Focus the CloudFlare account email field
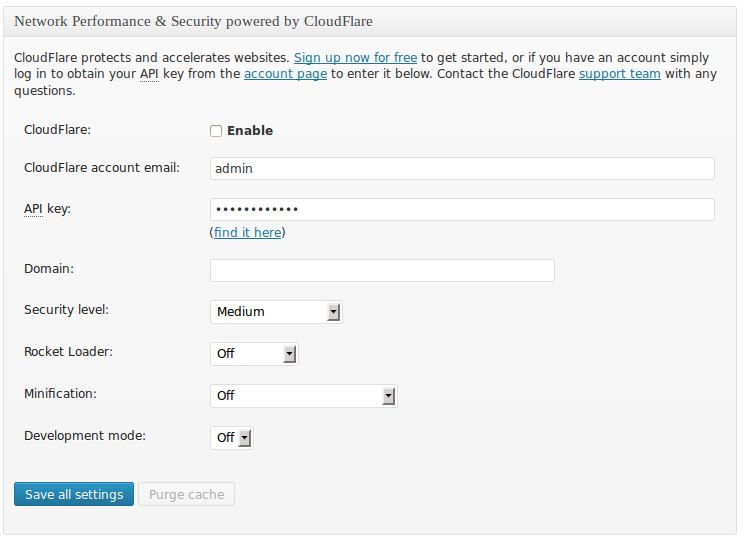Image resolution: width=746 pixels, height=540 pixels. (462, 169)
